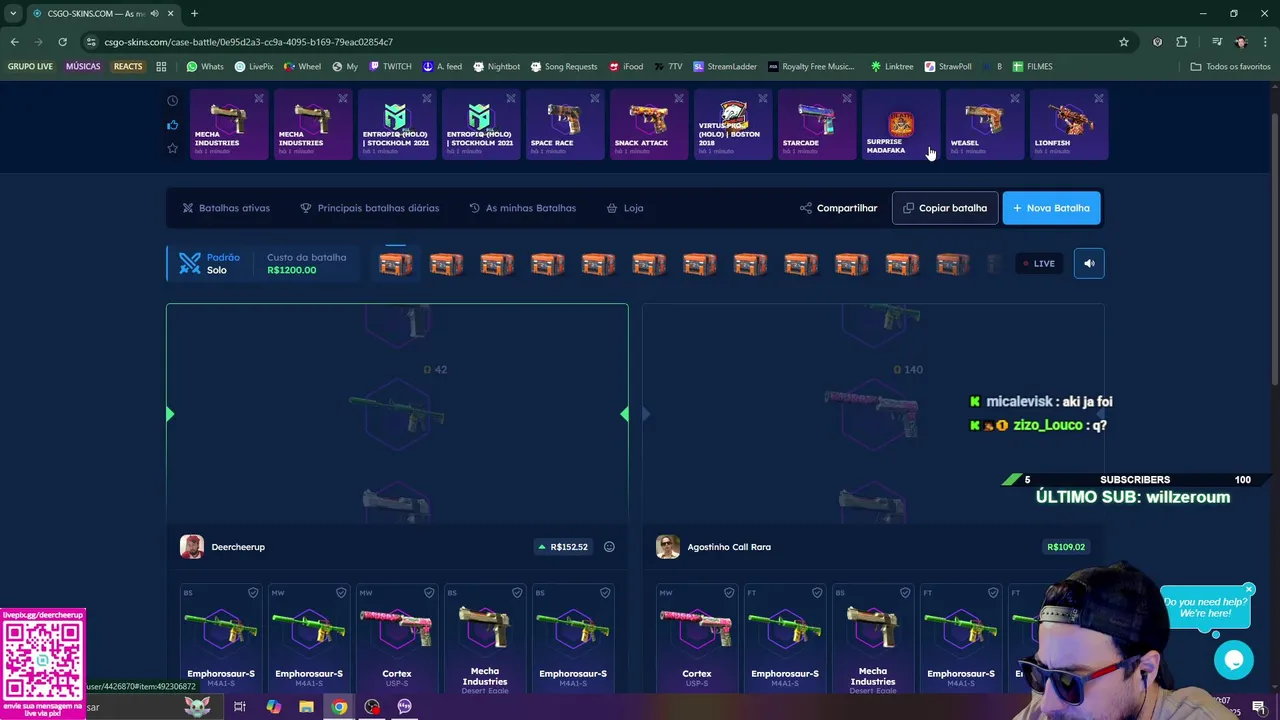Mute the CSGO-SKINS browser tab audio
The height and width of the screenshot is (720, 1280).
154,13
